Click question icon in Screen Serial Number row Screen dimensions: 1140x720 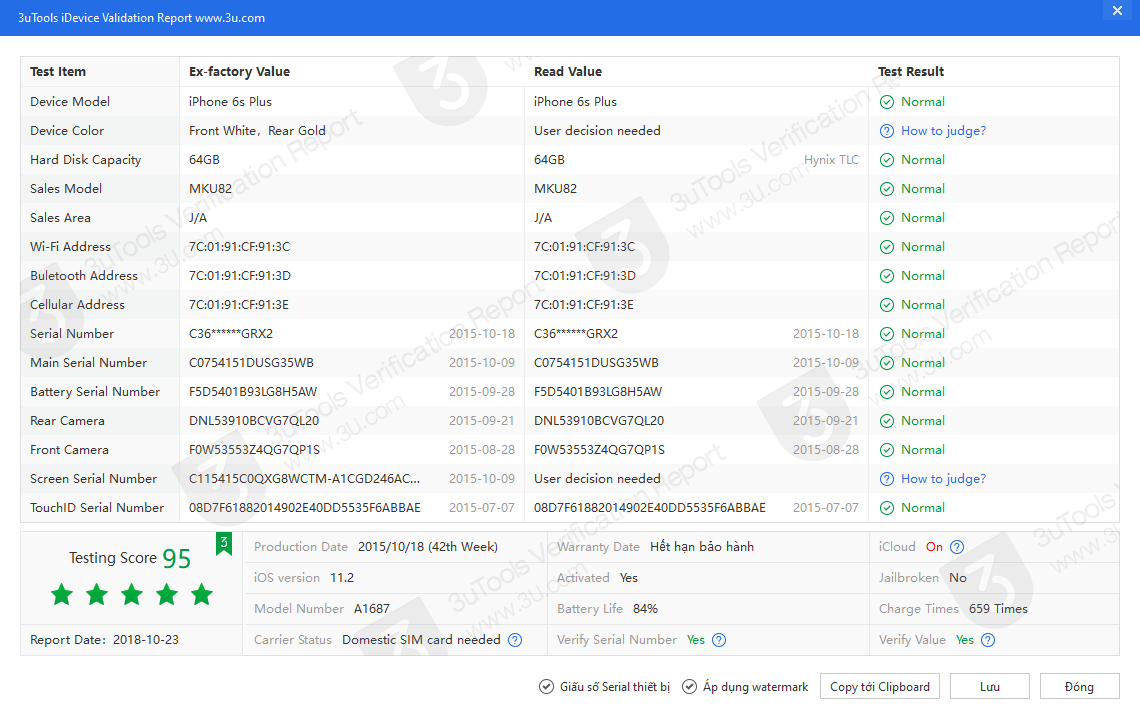click(887, 479)
